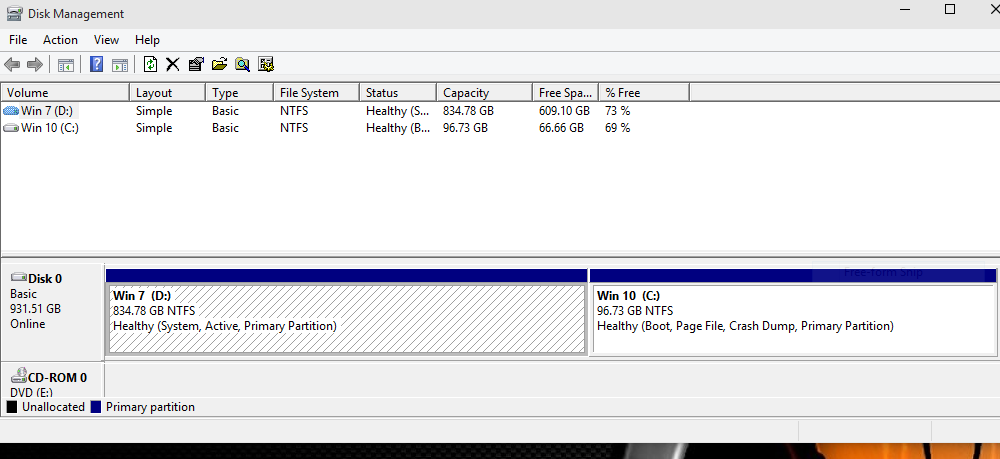The image size is (1000, 459).
Task: Click the 931.51 GB size under Disk 0
Action: [x=36, y=309]
